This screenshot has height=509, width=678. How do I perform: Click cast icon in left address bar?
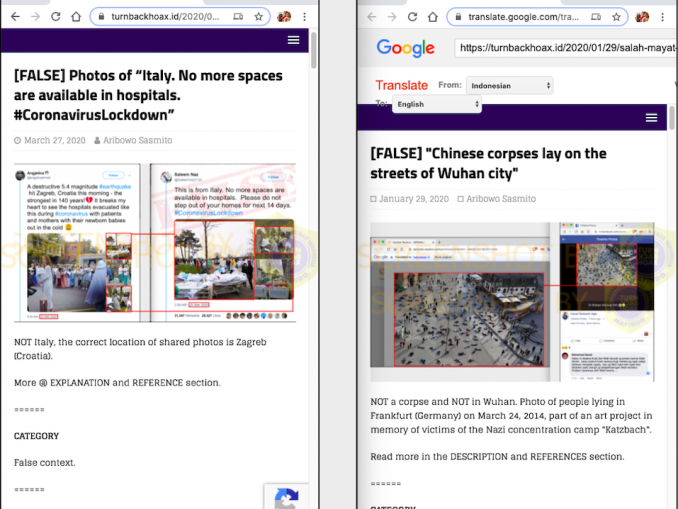point(238,17)
